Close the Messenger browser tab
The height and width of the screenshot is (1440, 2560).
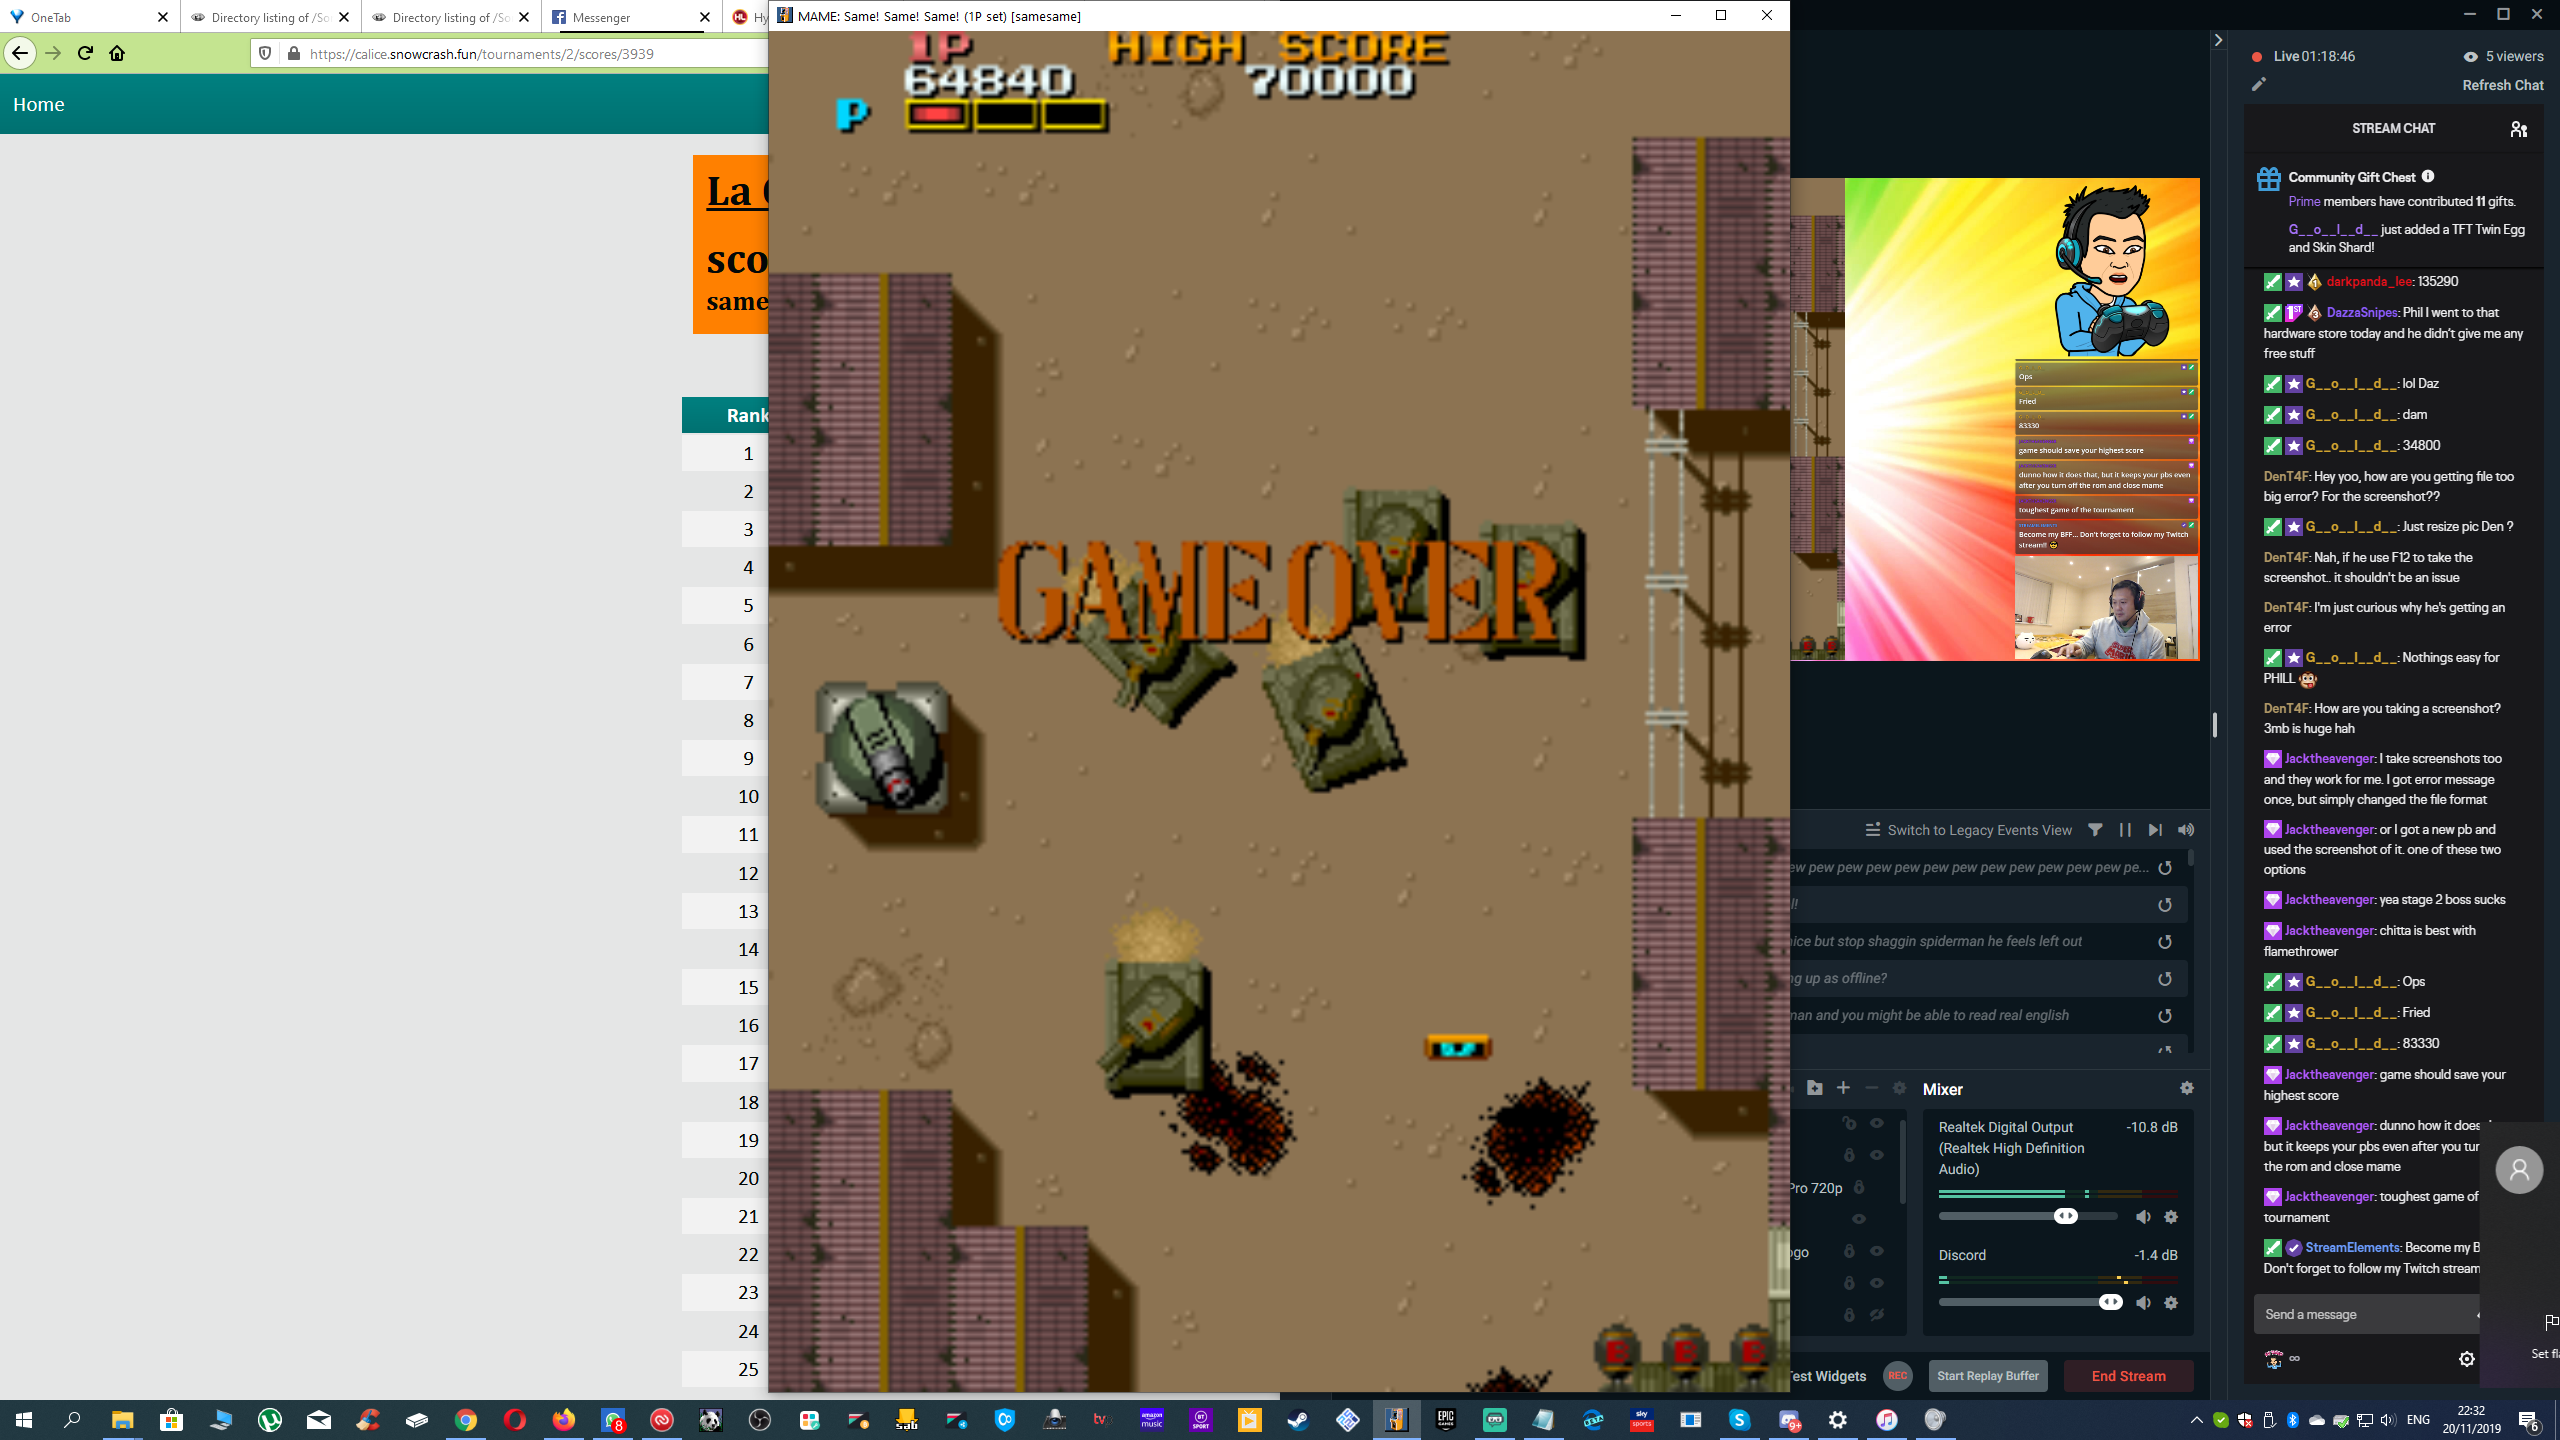tap(705, 17)
